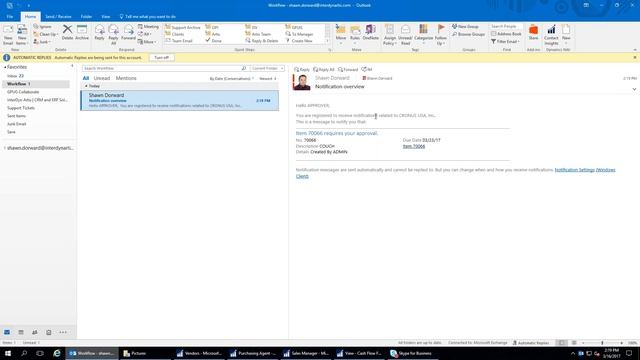
Task: Open the Address Book
Action: click(506, 34)
